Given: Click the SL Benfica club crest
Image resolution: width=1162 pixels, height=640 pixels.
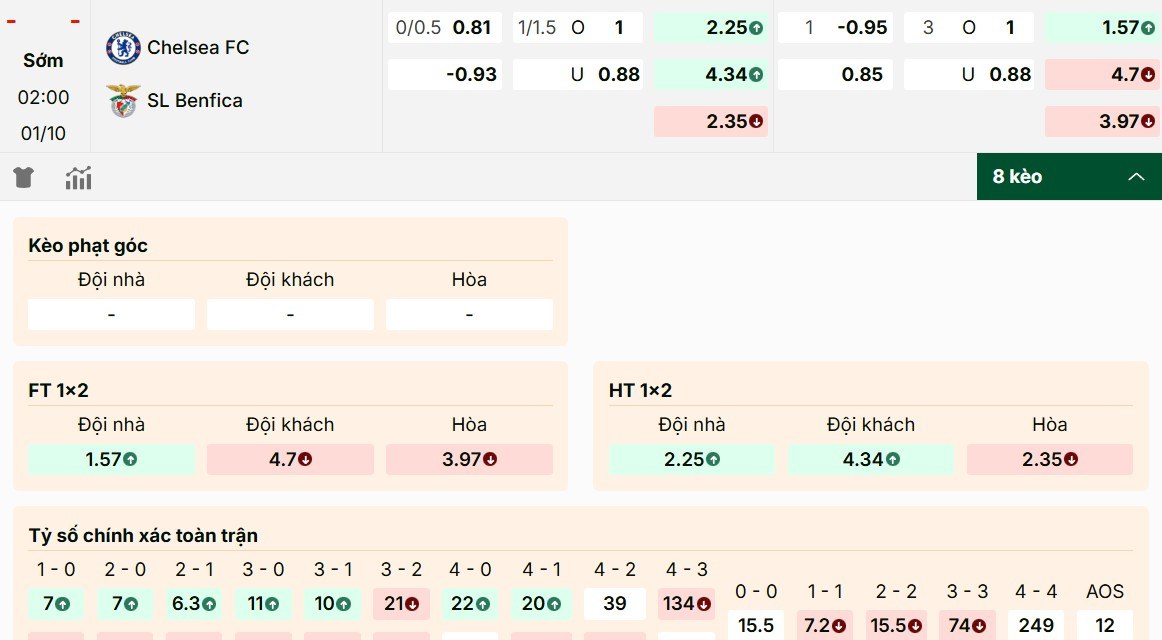Looking at the screenshot, I should pos(123,101).
